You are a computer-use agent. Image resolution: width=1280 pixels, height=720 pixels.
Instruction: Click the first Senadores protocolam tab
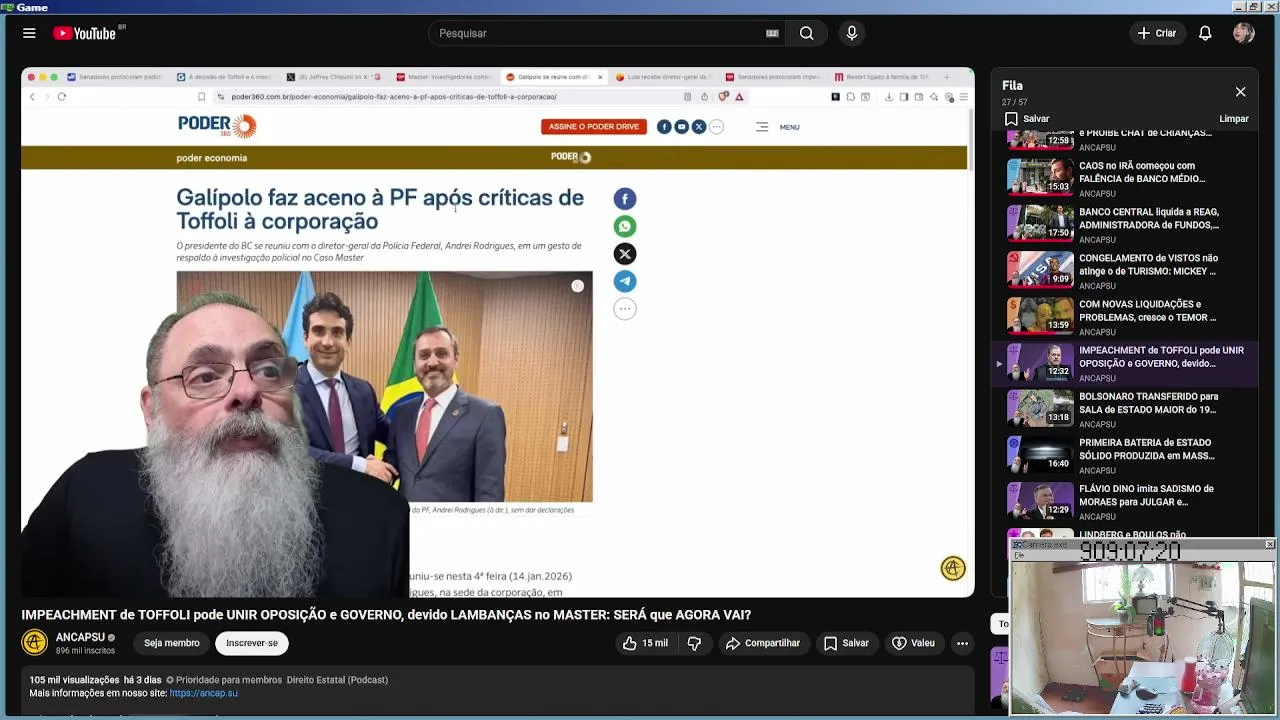(114, 77)
